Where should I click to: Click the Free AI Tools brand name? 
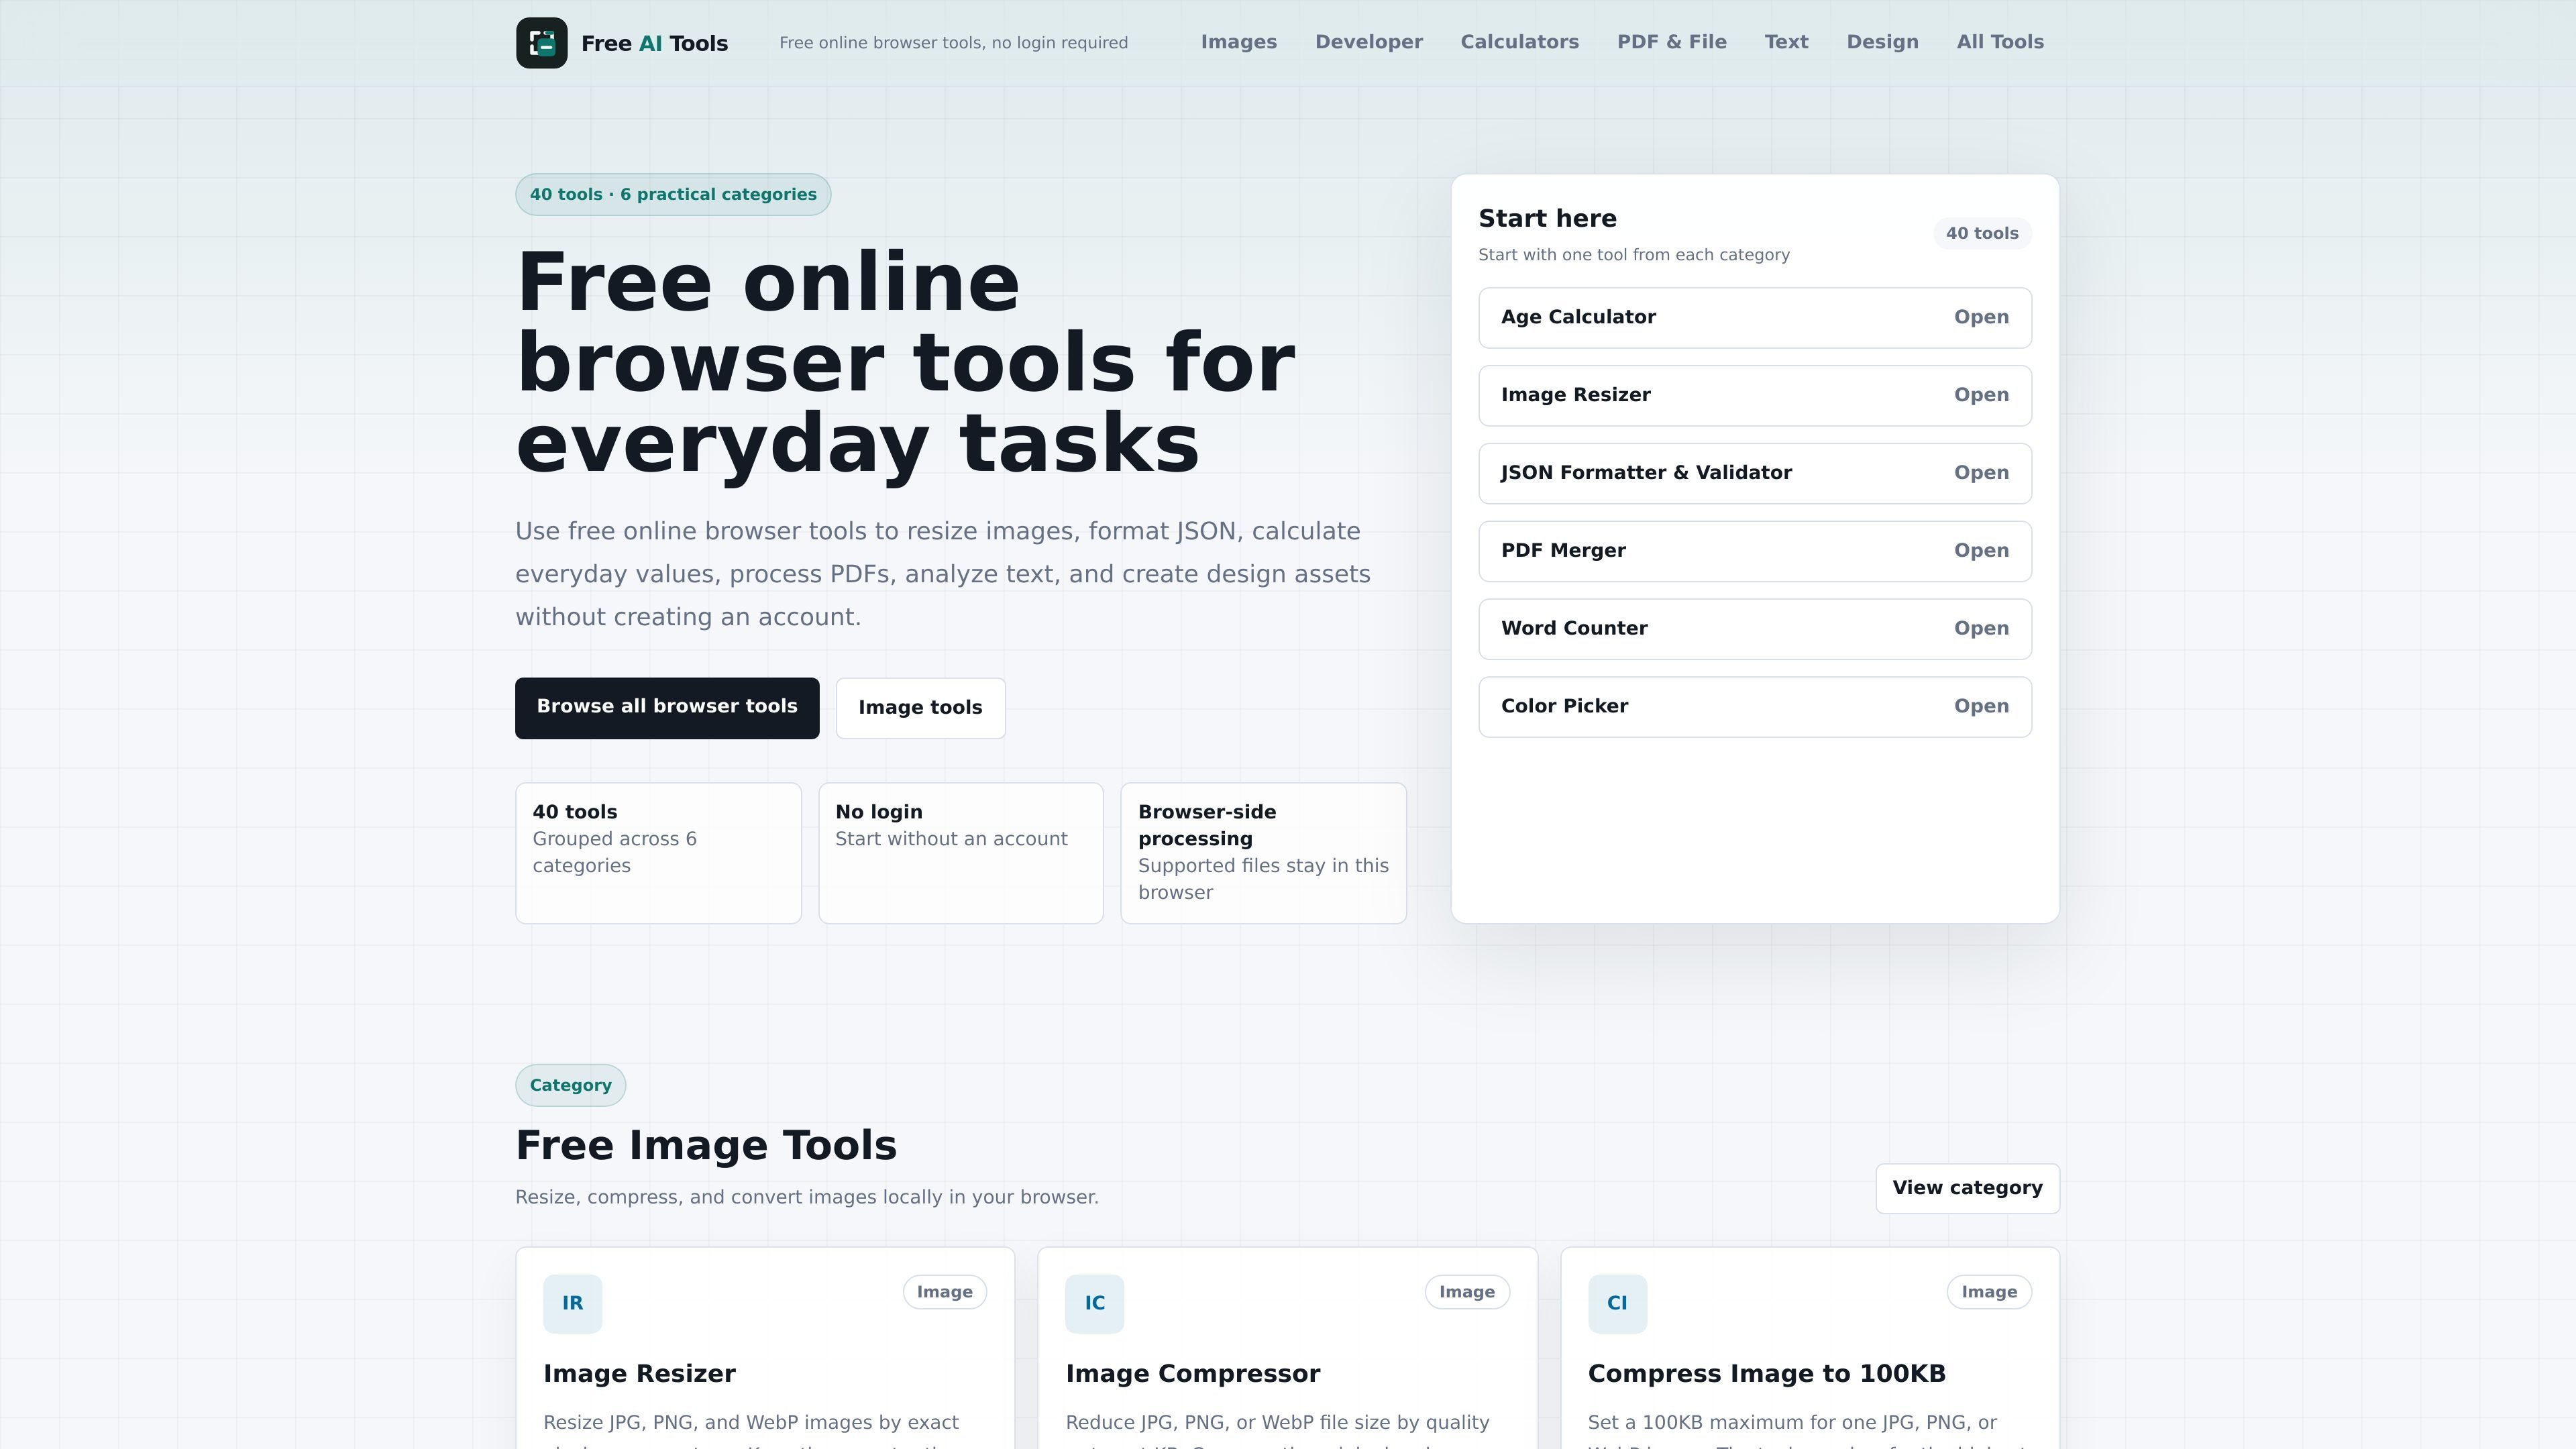(654, 43)
